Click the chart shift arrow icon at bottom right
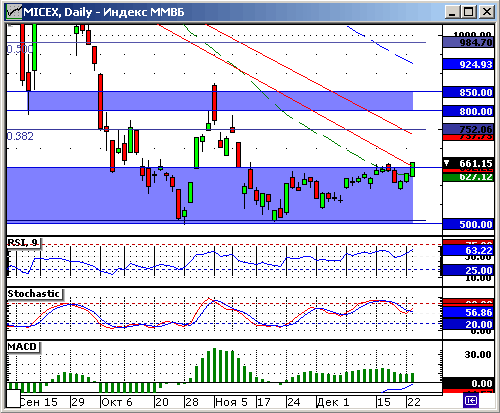The width and height of the screenshot is (500, 413). pyautogui.click(x=471, y=400)
